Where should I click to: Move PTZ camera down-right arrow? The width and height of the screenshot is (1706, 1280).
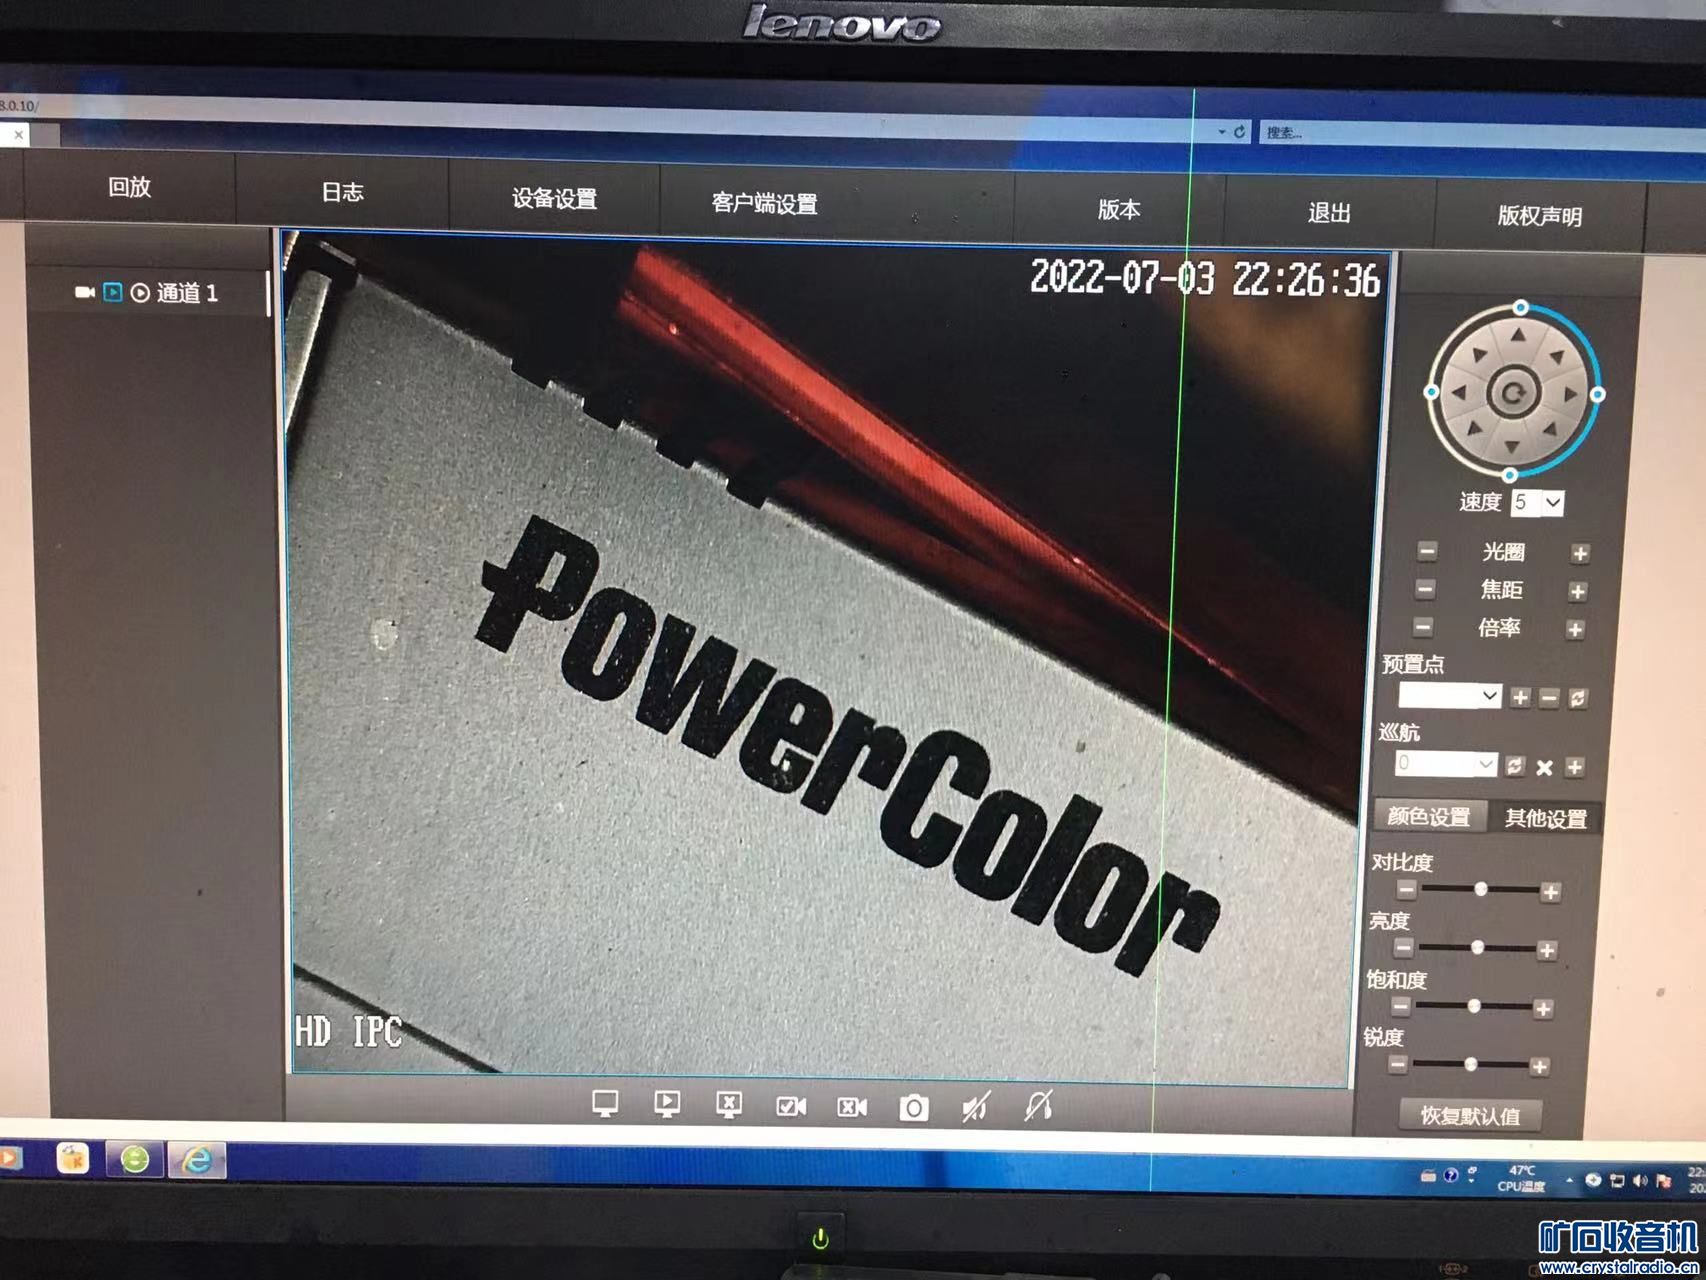click(x=1549, y=430)
